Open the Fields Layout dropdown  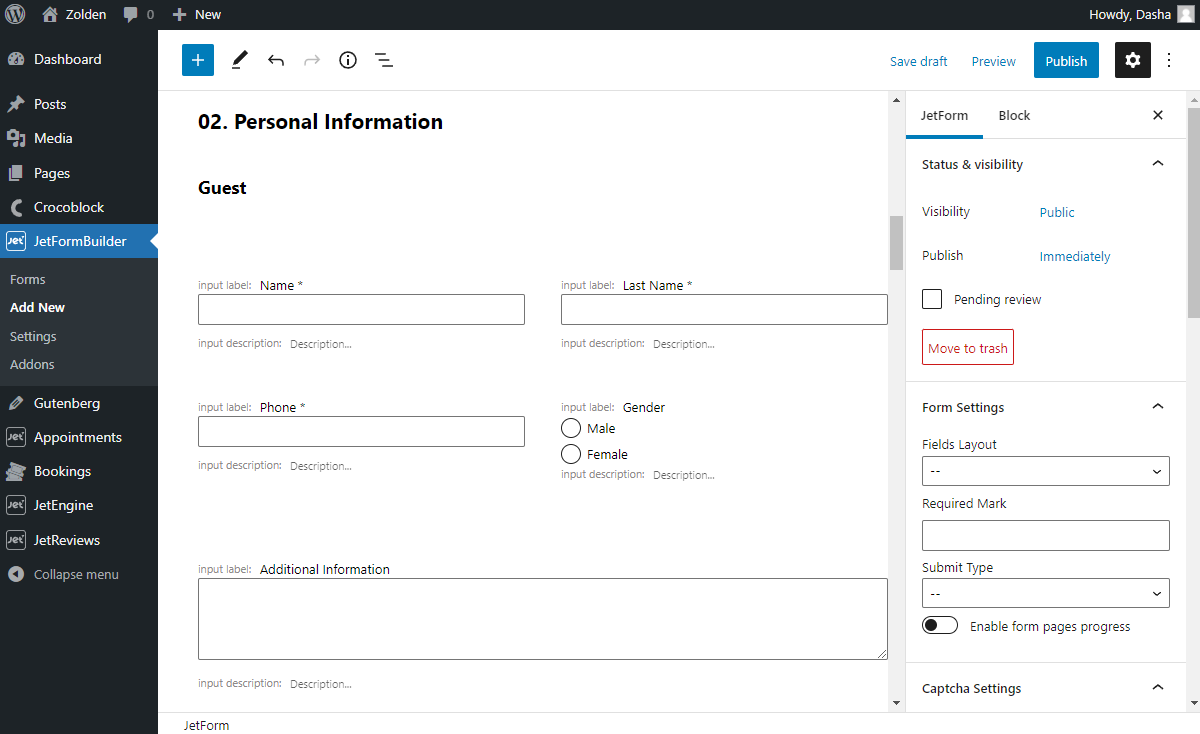tap(1045, 470)
